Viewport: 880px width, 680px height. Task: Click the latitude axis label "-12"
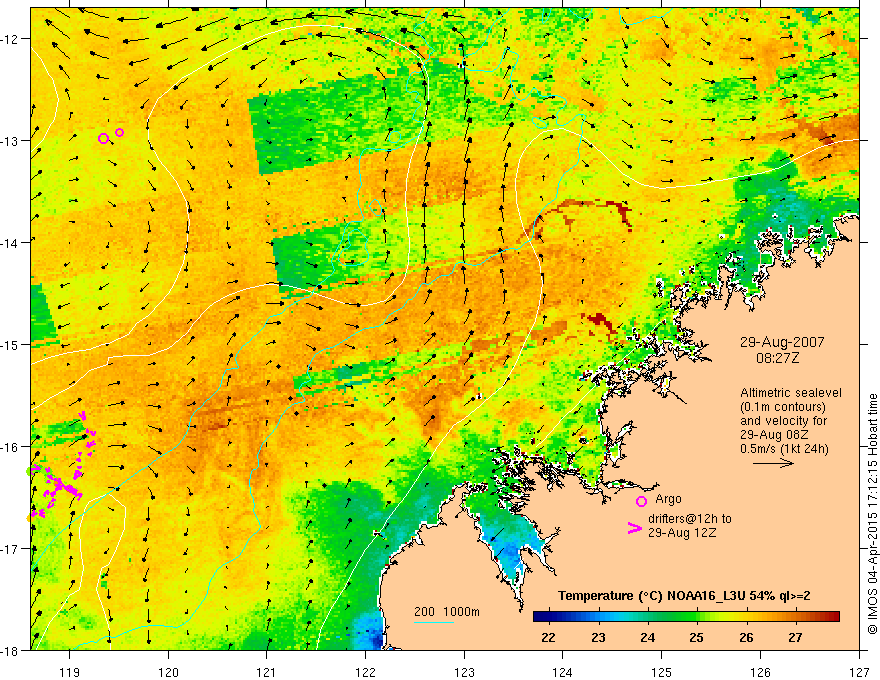[10, 39]
